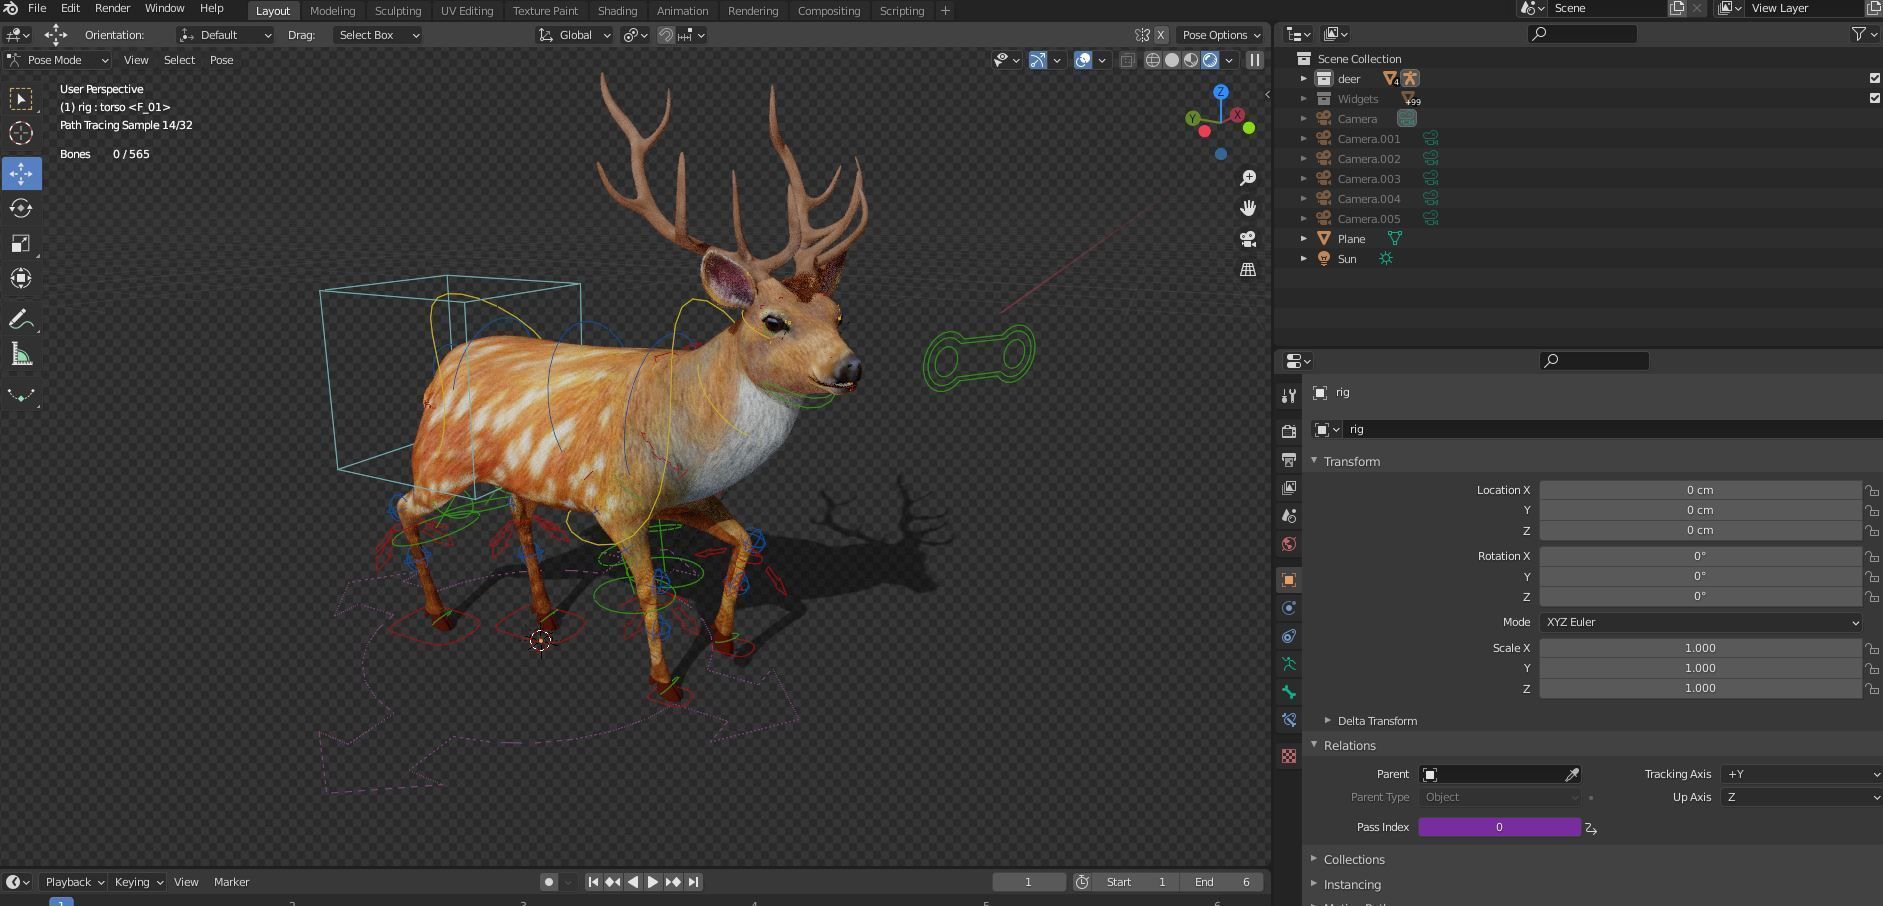Switch to solid viewport shading
This screenshot has height=906, width=1883.
click(1172, 60)
